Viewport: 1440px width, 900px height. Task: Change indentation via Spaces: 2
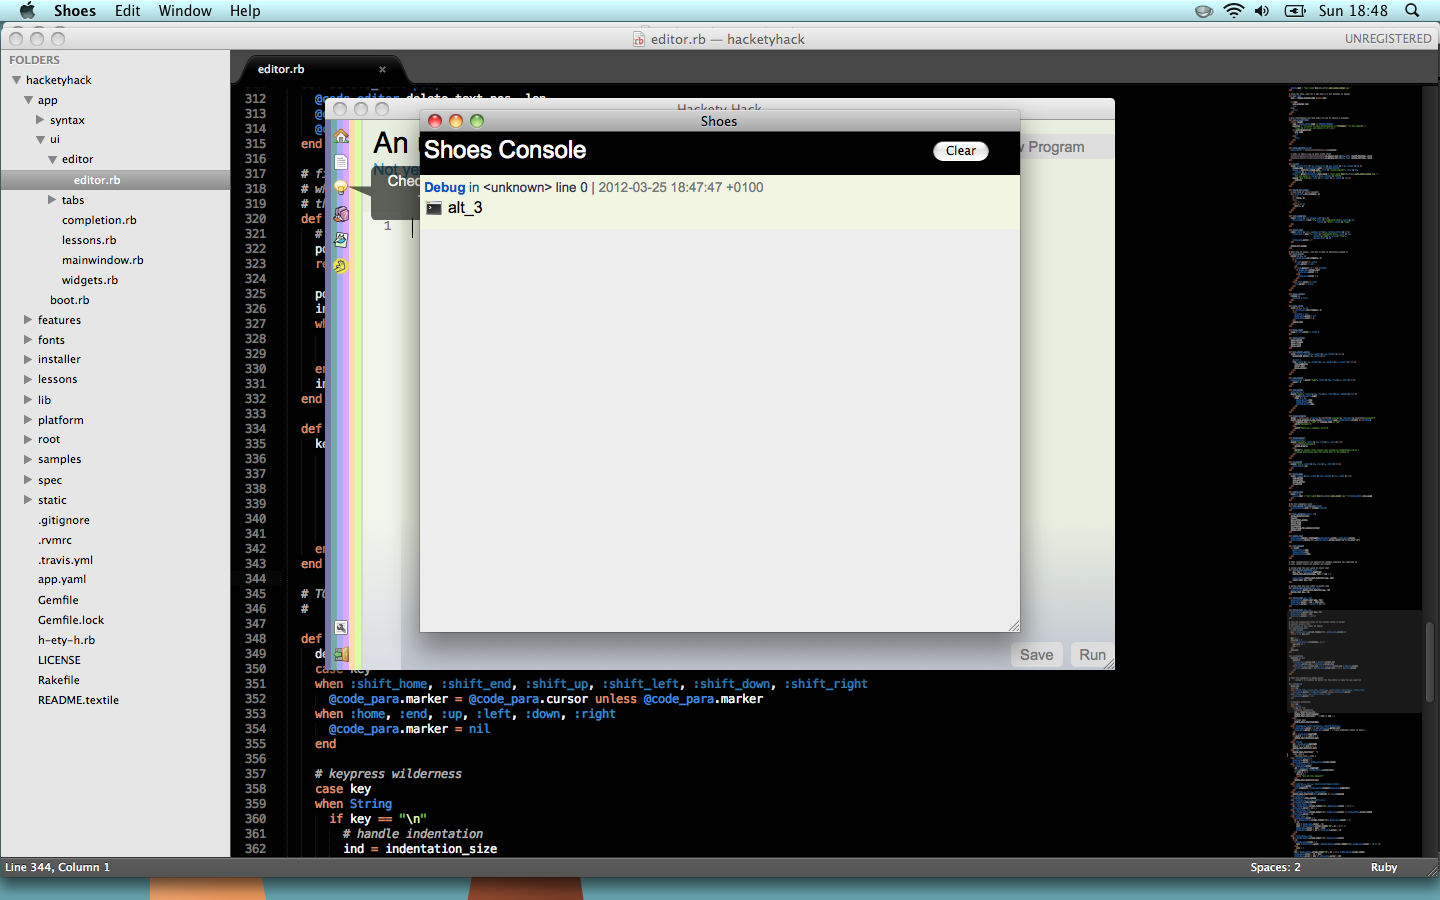(x=1275, y=867)
